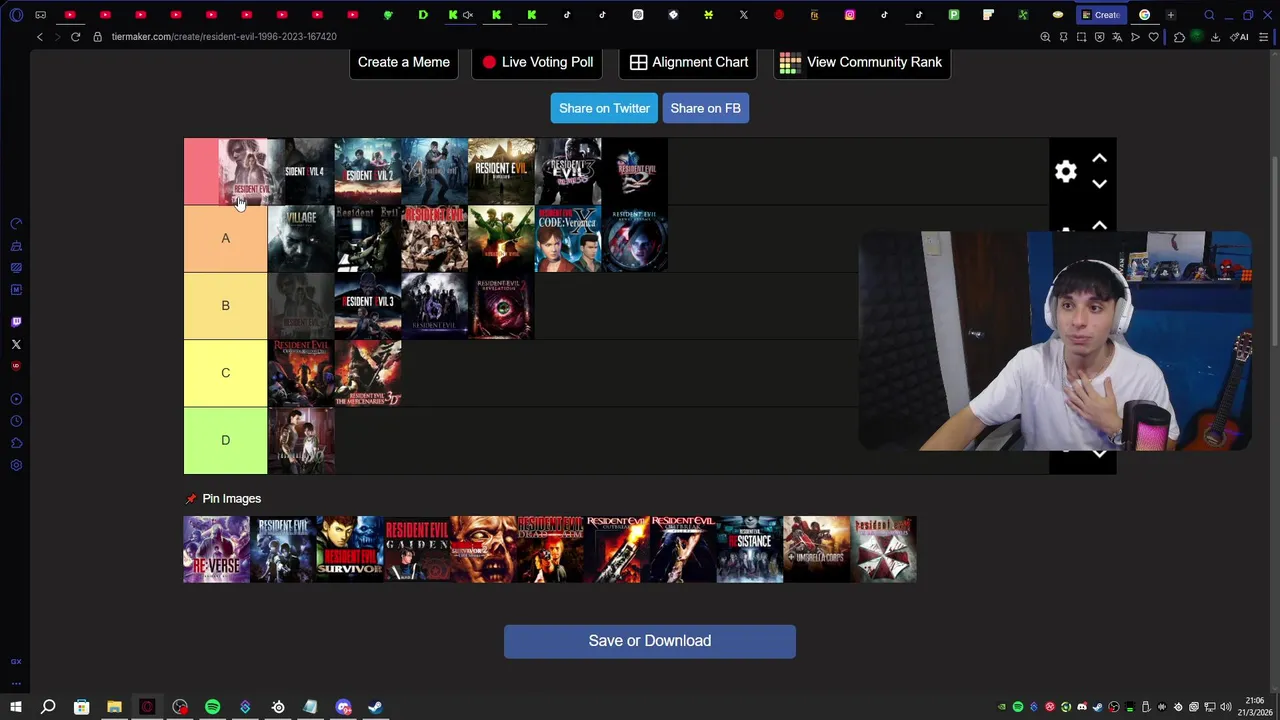Select the C tier label
1280x720 pixels.
pos(225,373)
